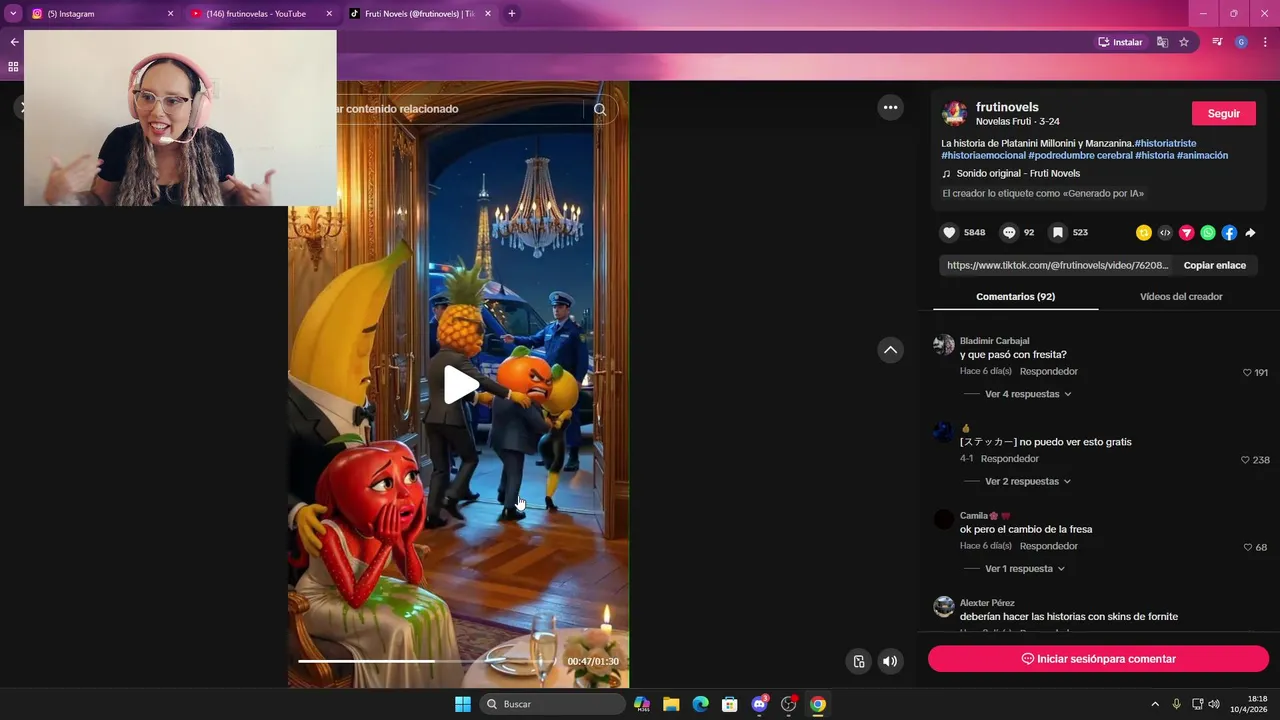1280x720 pixels.
Task: Open a new browser tab
Action: click(512, 14)
